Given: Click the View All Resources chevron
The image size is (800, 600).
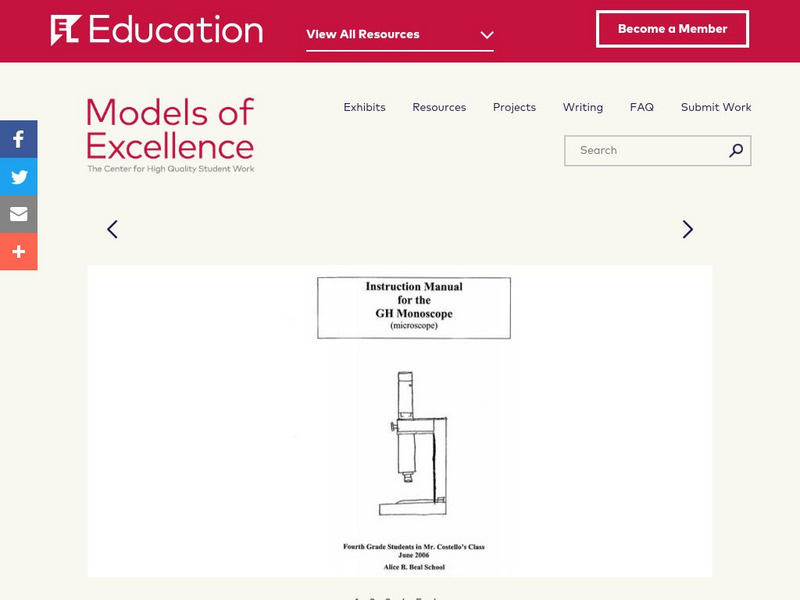Looking at the screenshot, I should 487,35.
